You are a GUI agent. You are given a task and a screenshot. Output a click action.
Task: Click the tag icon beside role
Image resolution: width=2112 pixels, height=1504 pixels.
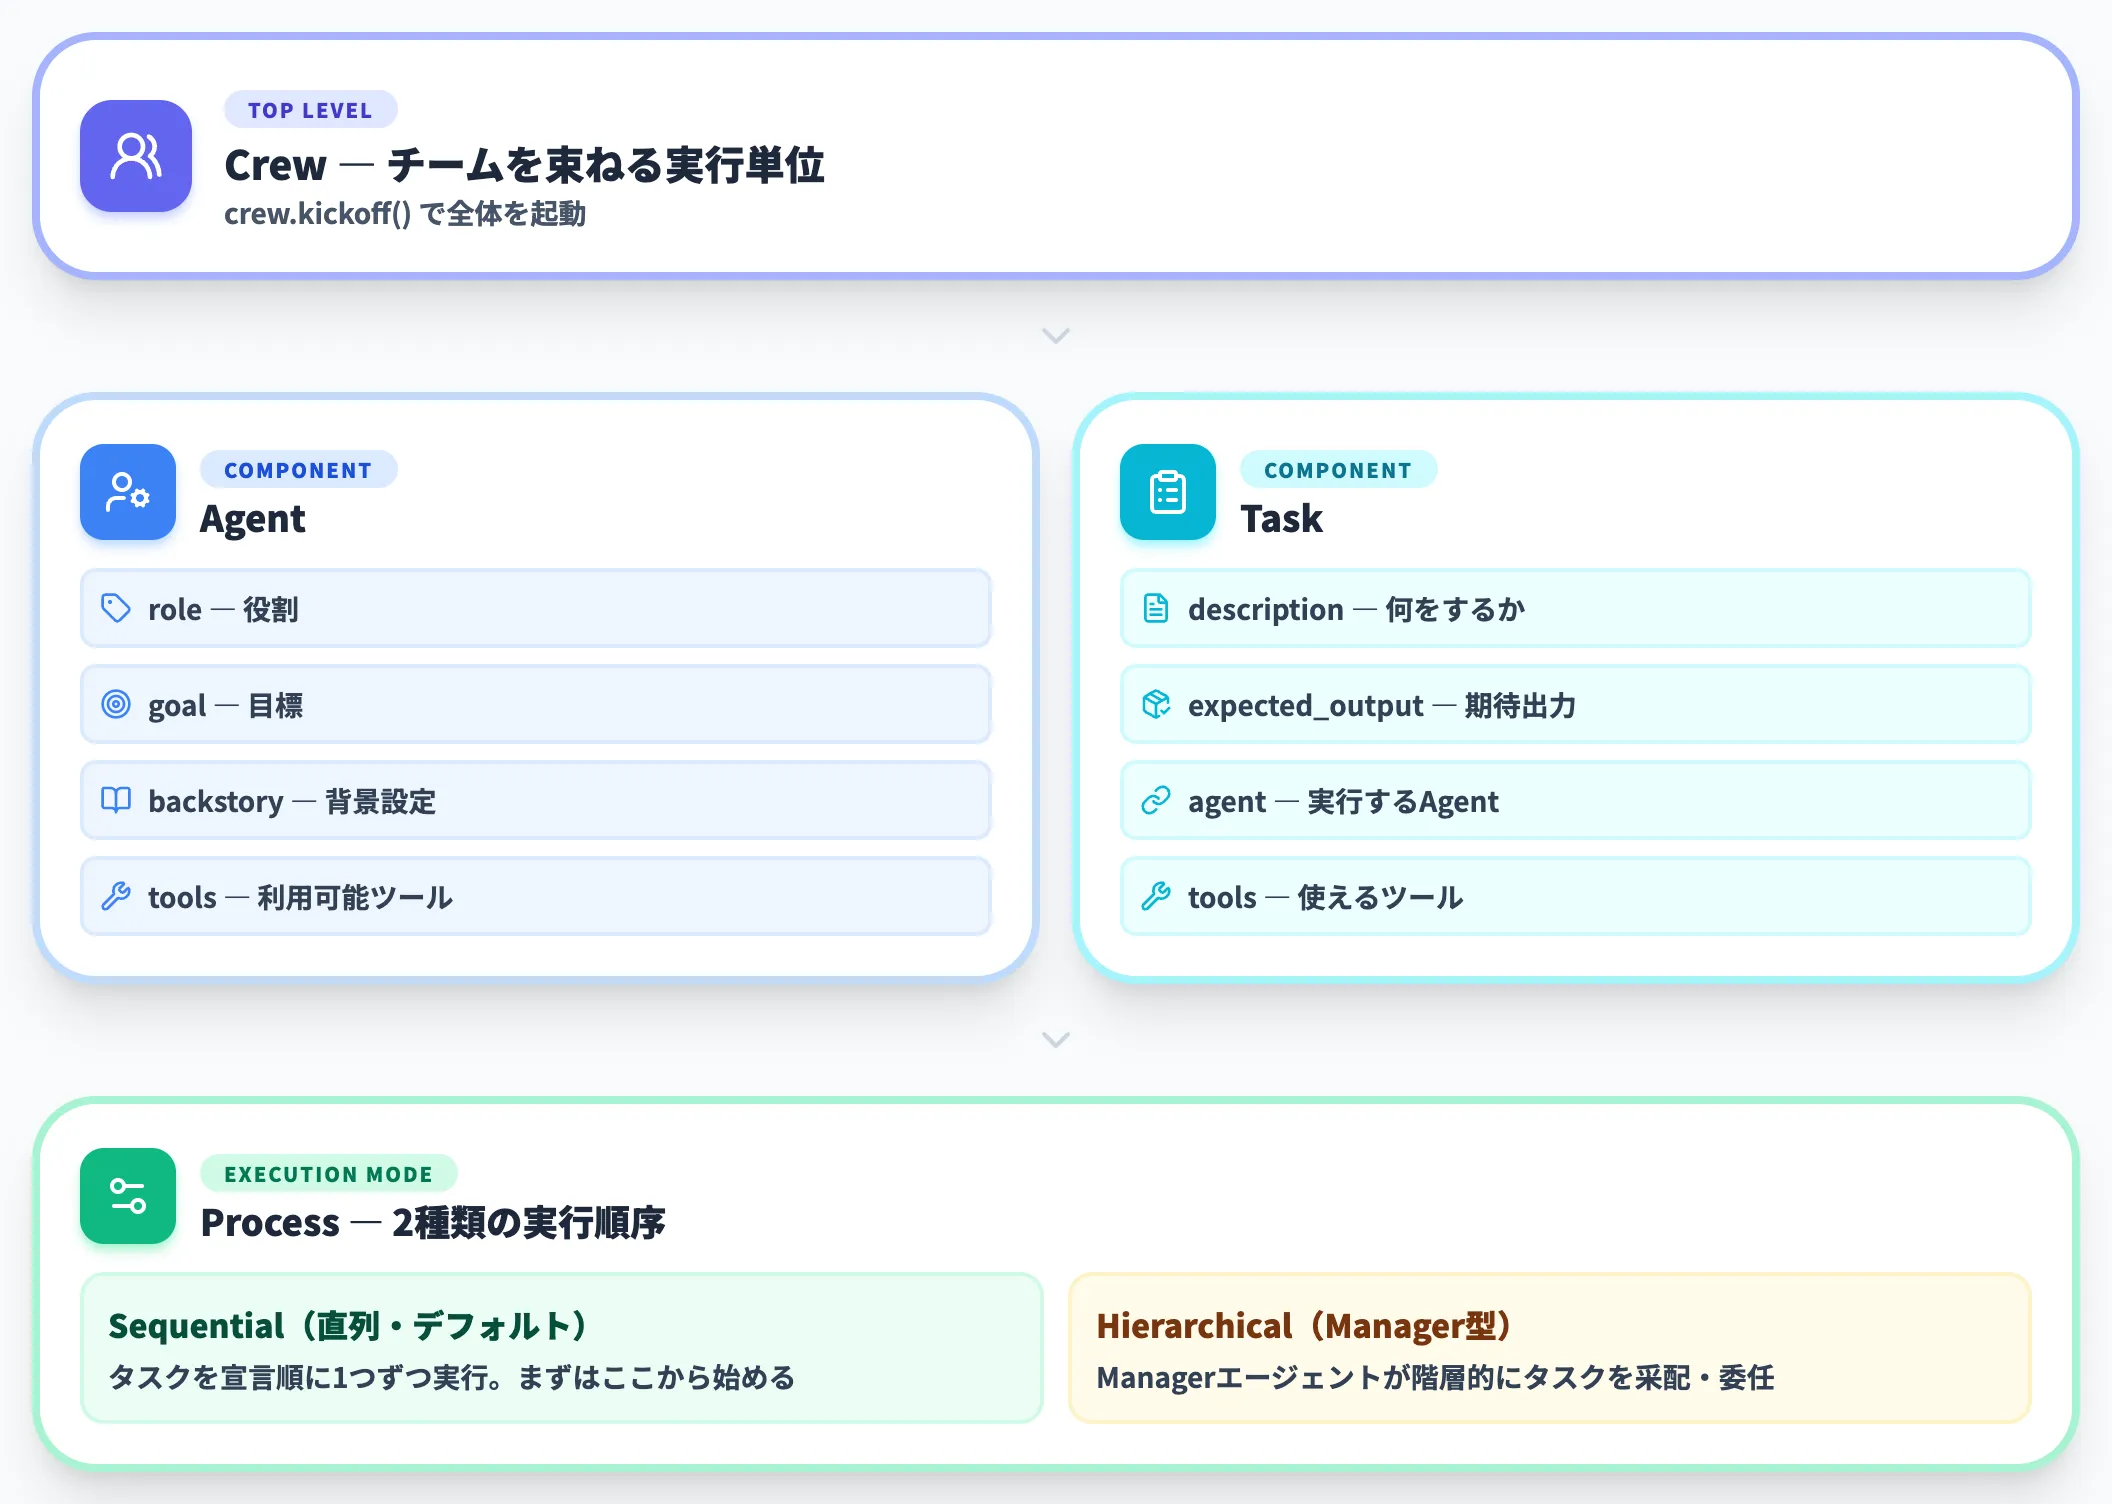tap(116, 608)
